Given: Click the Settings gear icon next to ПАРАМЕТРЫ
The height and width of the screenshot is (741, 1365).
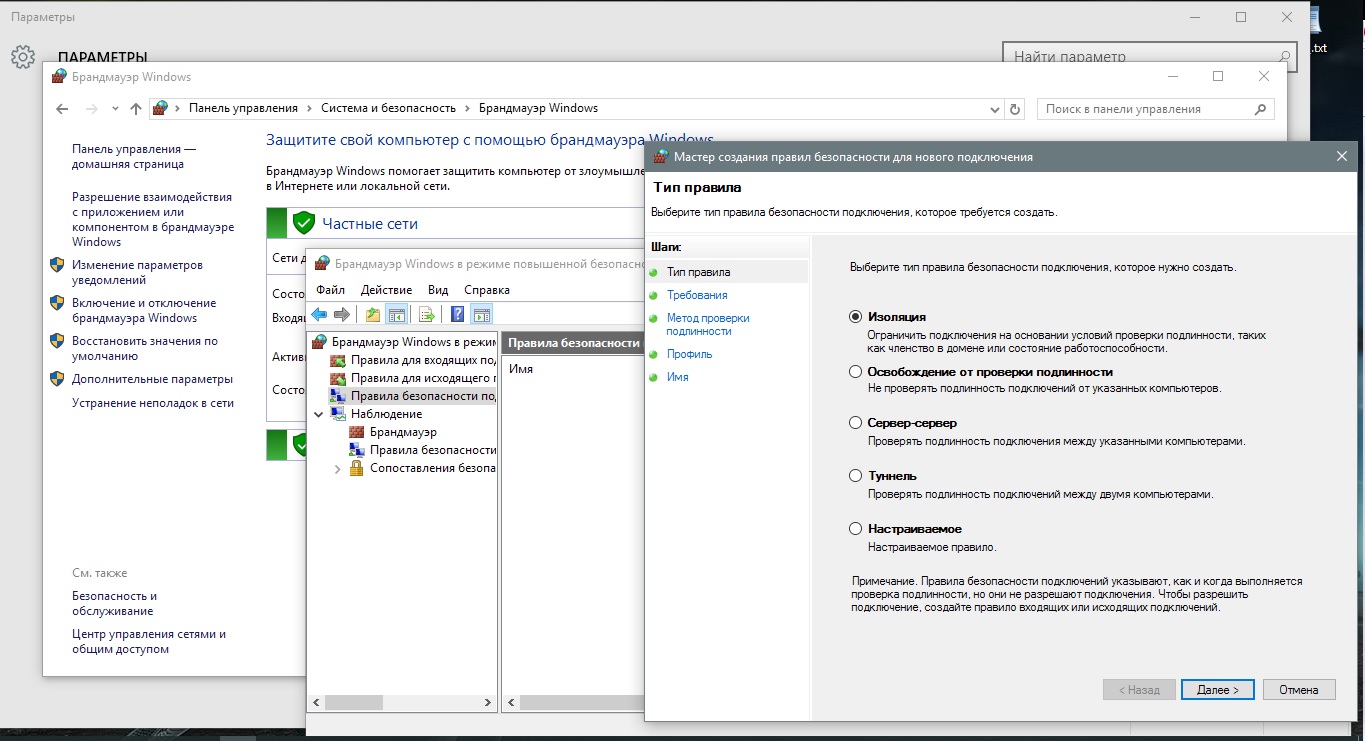Looking at the screenshot, I should [23, 57].
